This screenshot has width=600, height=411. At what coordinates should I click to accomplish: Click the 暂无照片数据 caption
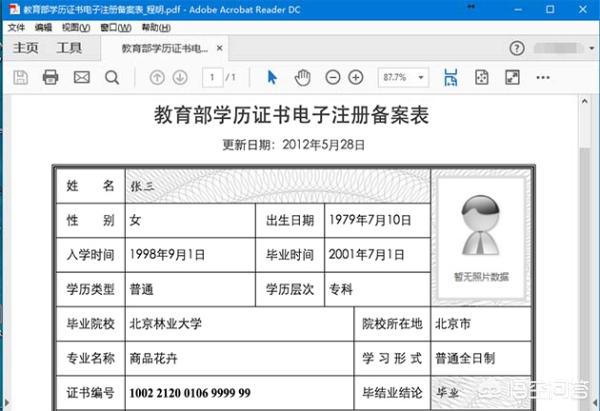[x=481, y=277]
